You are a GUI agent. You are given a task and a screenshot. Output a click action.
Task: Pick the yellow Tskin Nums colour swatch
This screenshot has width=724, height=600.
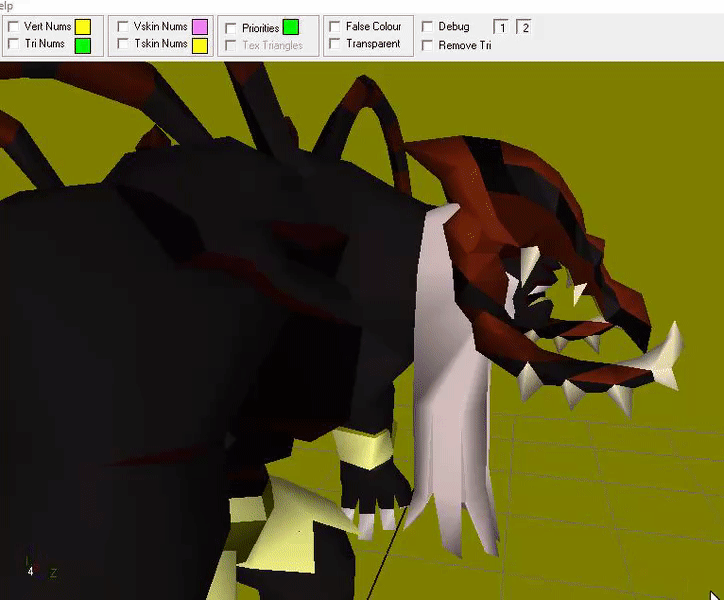coord(200,46)
